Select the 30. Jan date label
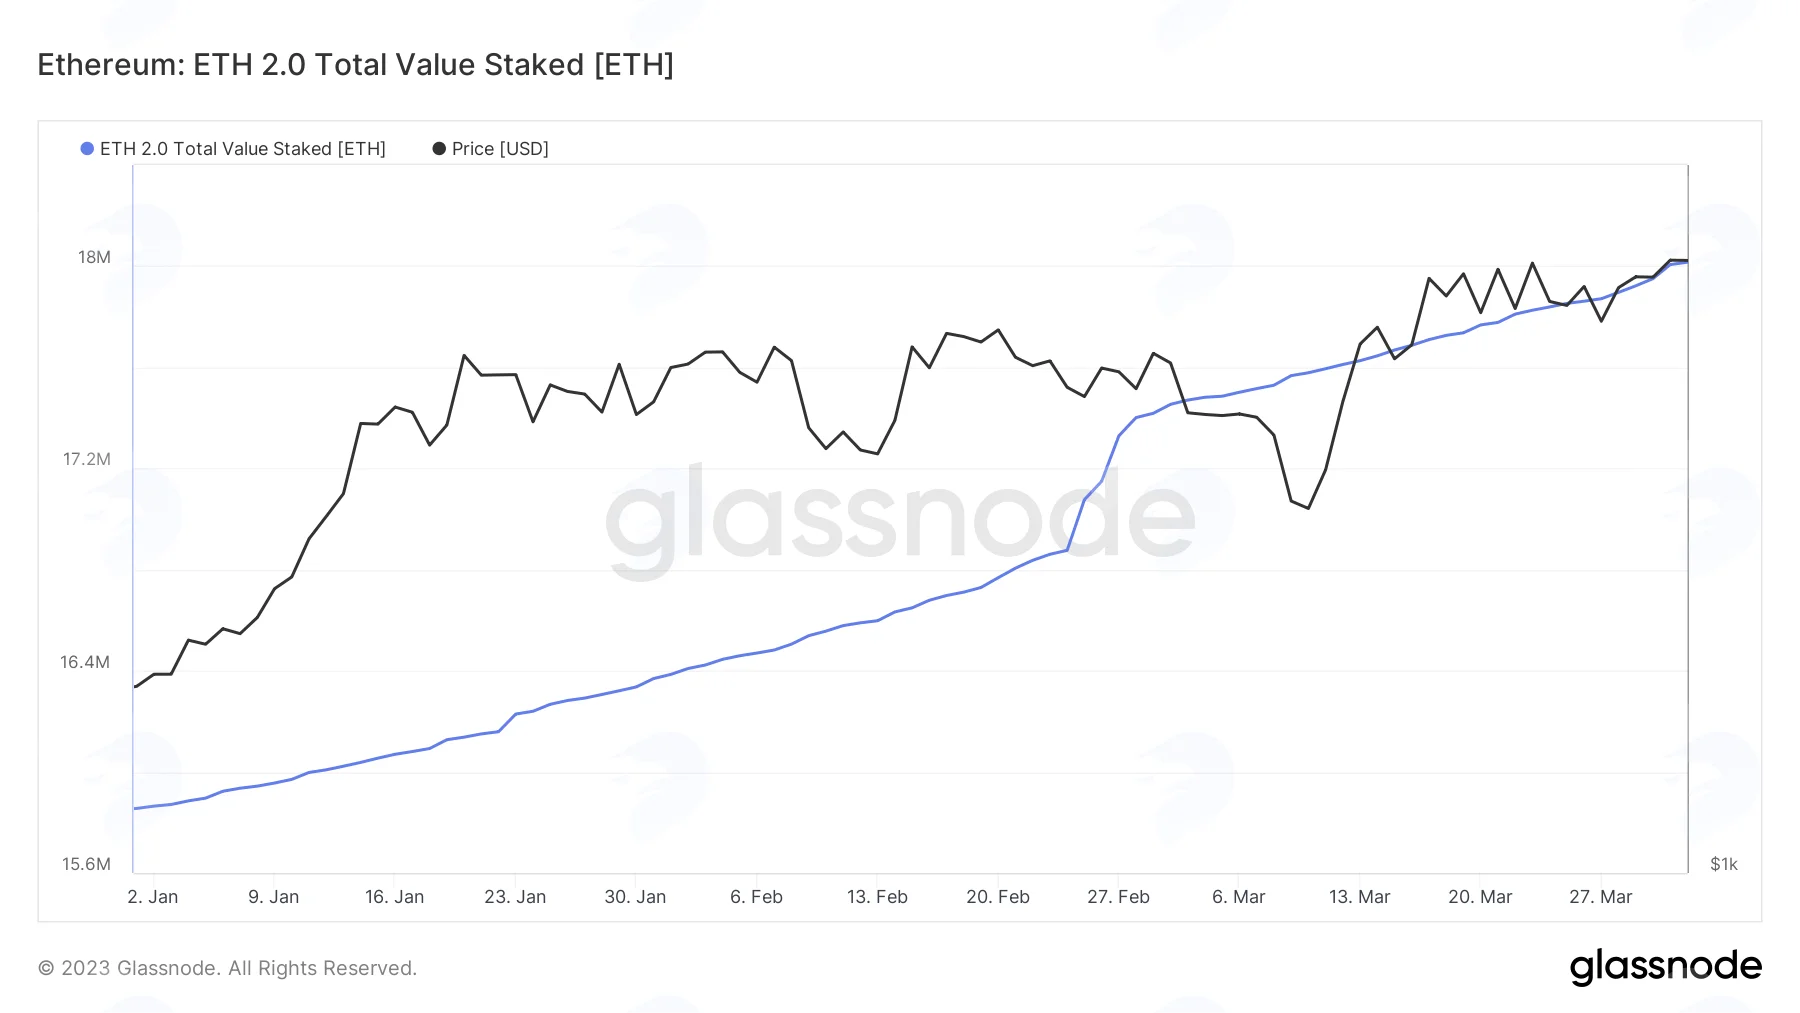Image resolution: width=1800 pixels, height=1013 pixels. coord(635,897)
